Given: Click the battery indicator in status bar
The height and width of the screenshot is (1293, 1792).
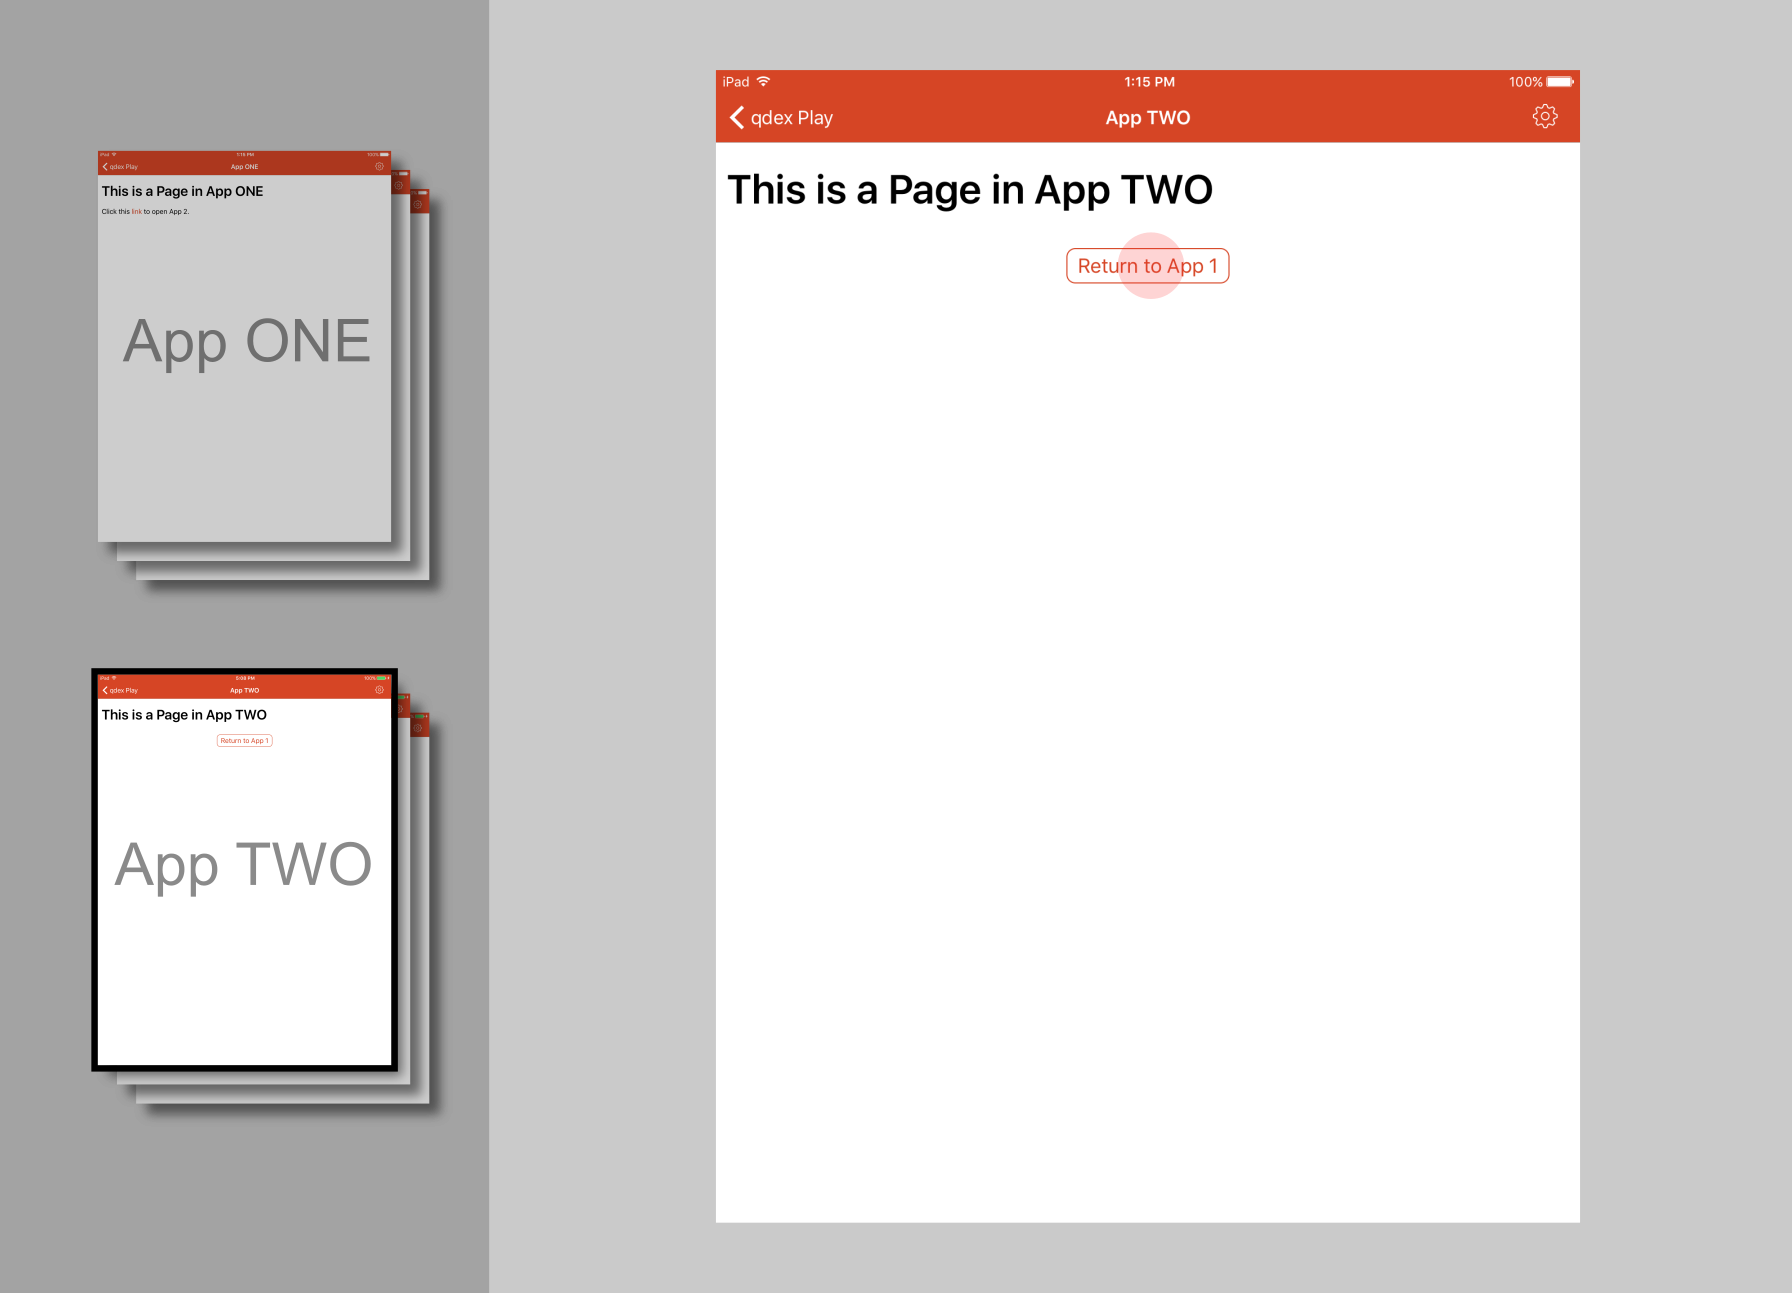Looking at the screenshot, I should (1560, 82).
